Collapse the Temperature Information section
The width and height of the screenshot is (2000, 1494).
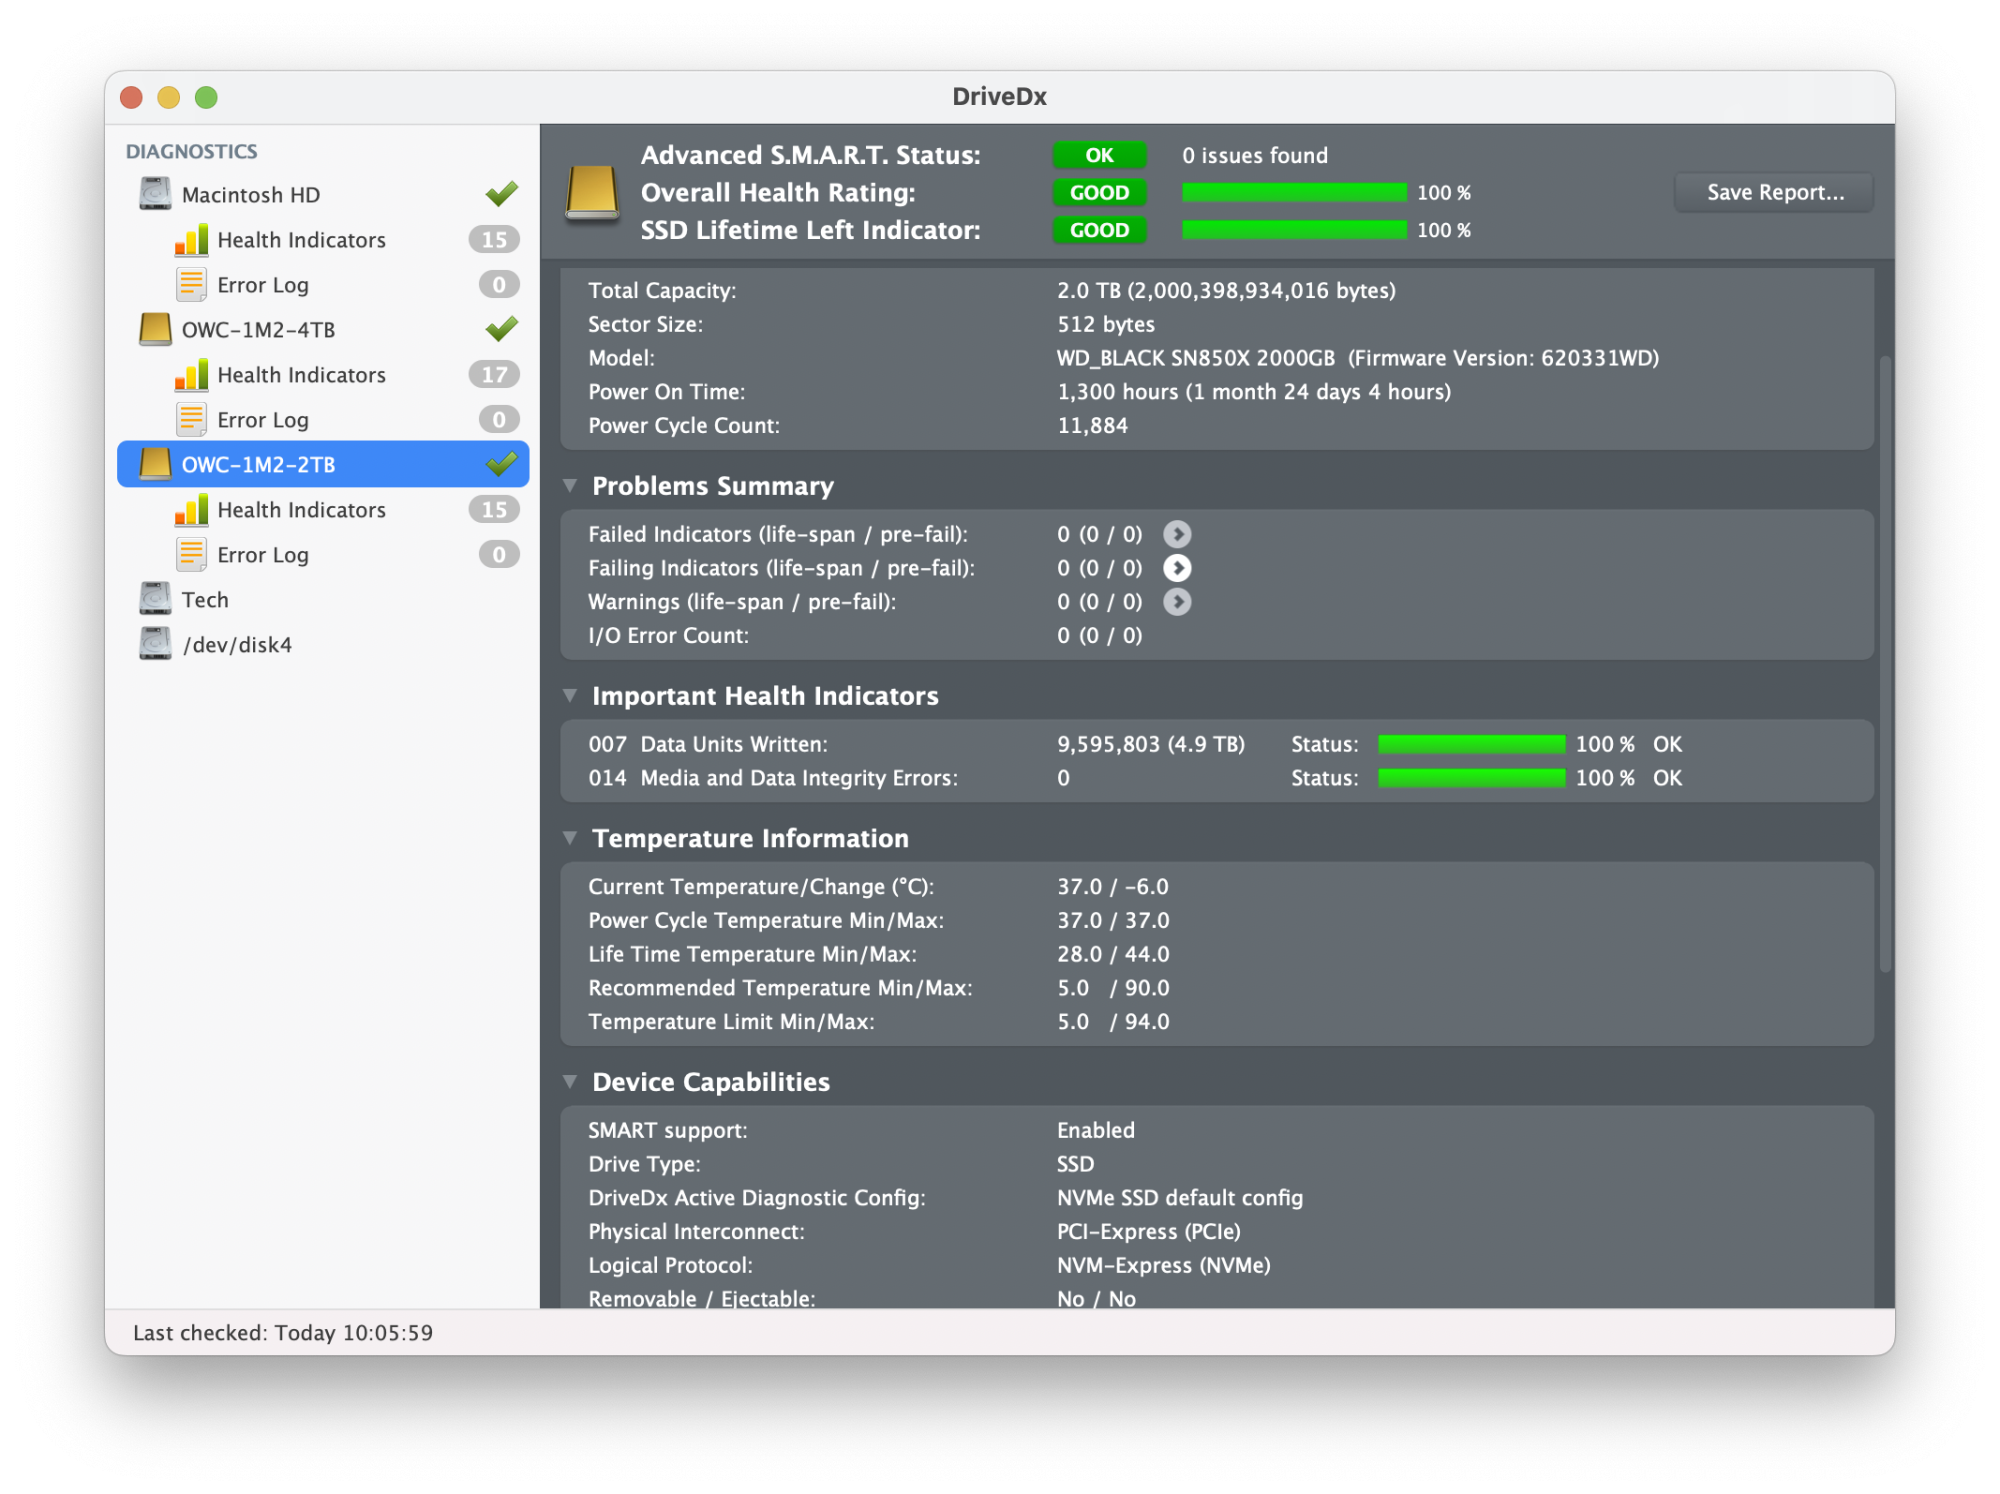tap(570, 838)
